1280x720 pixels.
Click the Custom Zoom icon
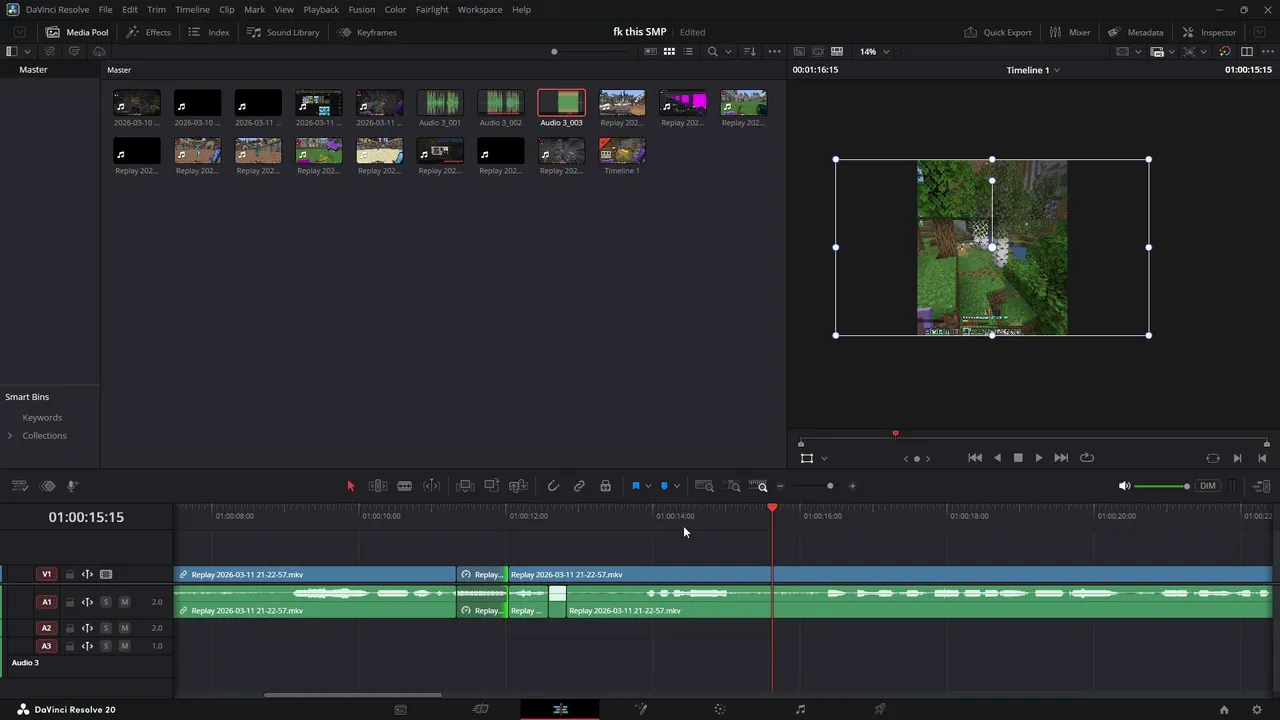pos(759,486)
